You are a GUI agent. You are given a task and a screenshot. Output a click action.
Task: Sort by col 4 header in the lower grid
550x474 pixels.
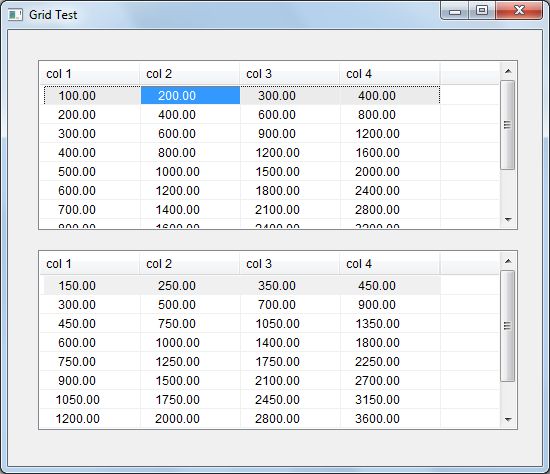[390, 264]
